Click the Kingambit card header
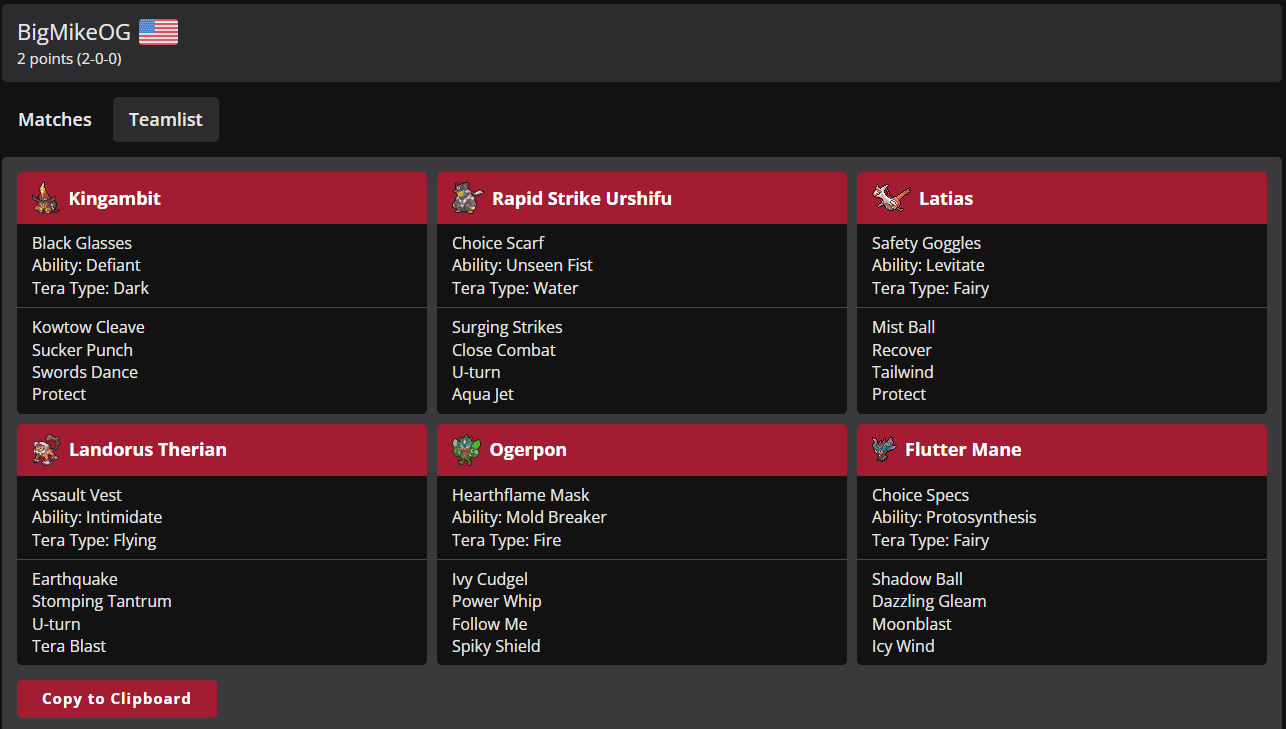Screen dimensions: 1286x729 [222, 198]
